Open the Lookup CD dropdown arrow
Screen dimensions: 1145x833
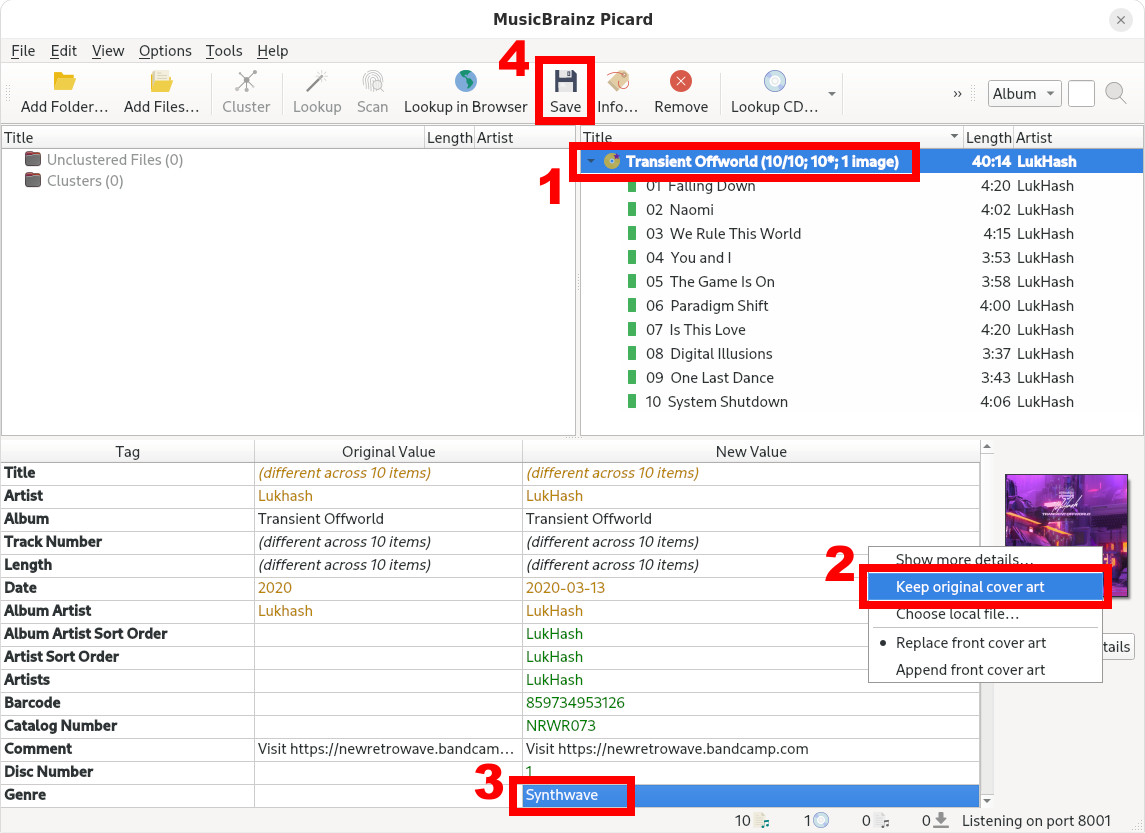point(832,94)
